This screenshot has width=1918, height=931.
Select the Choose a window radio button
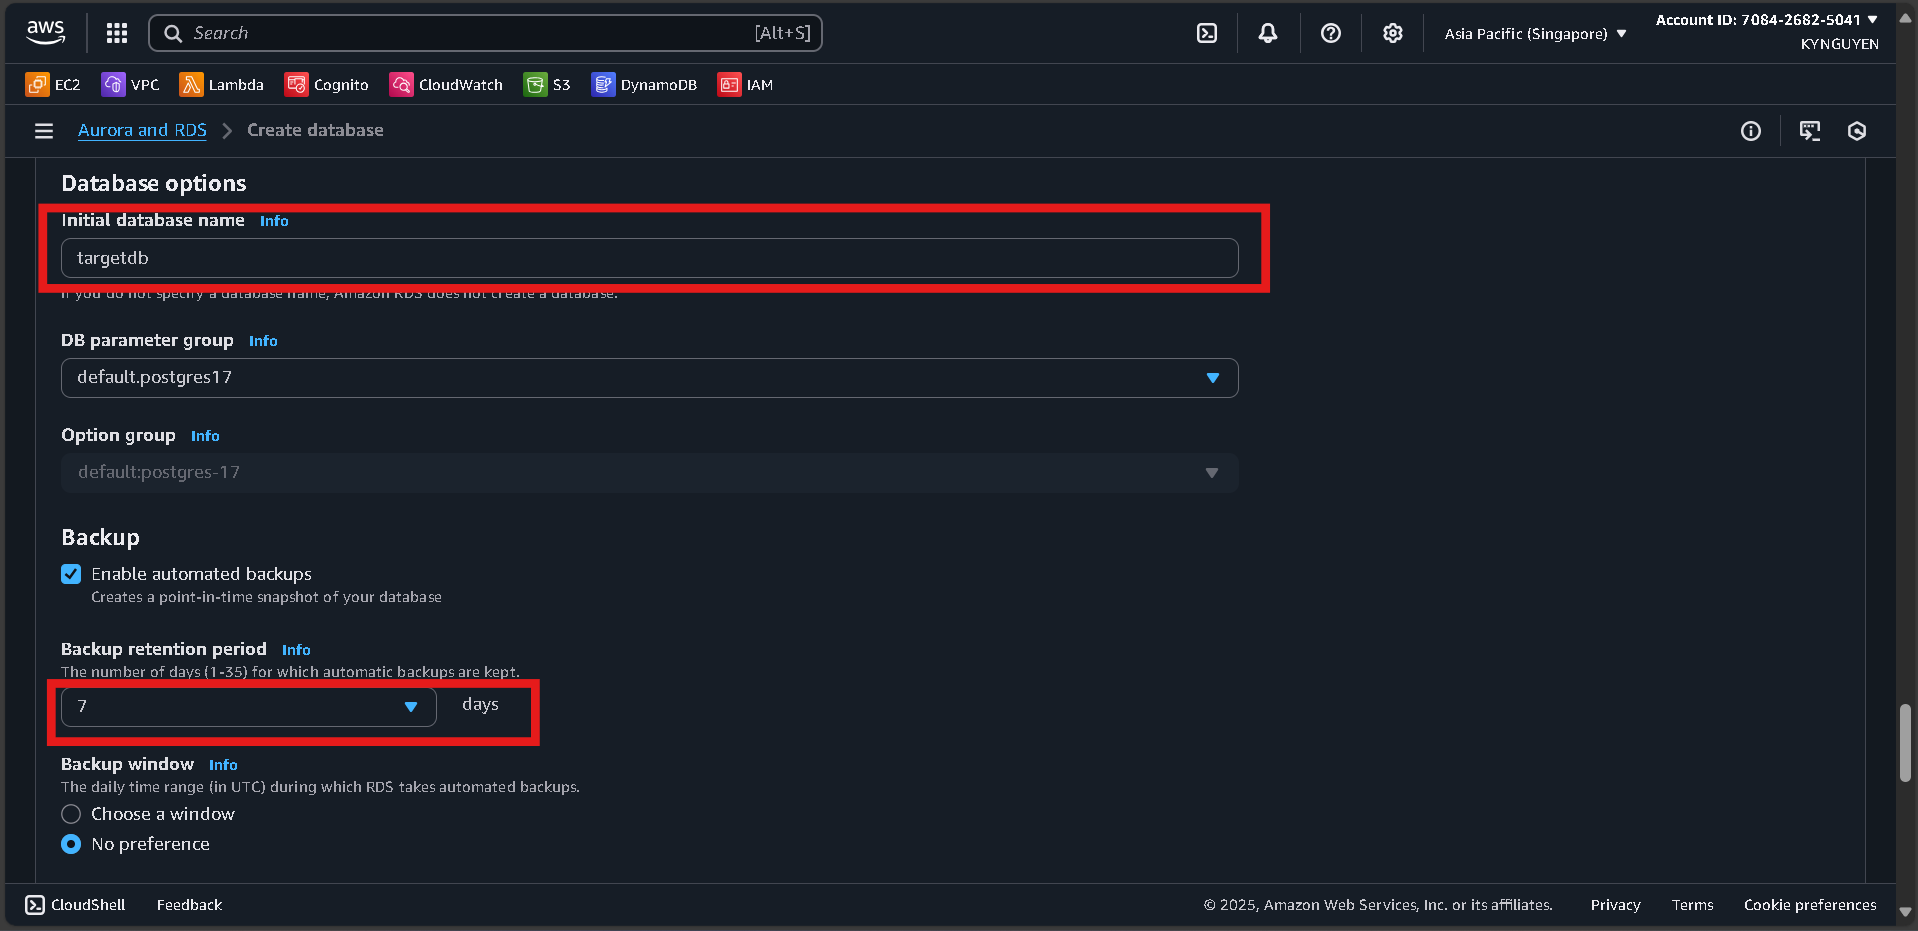[70, 813]
